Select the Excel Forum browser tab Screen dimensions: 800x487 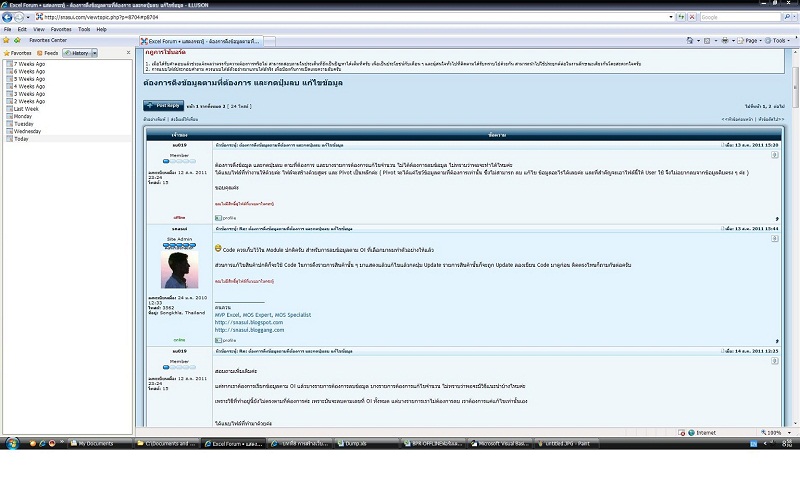click(x=203, y=40)
